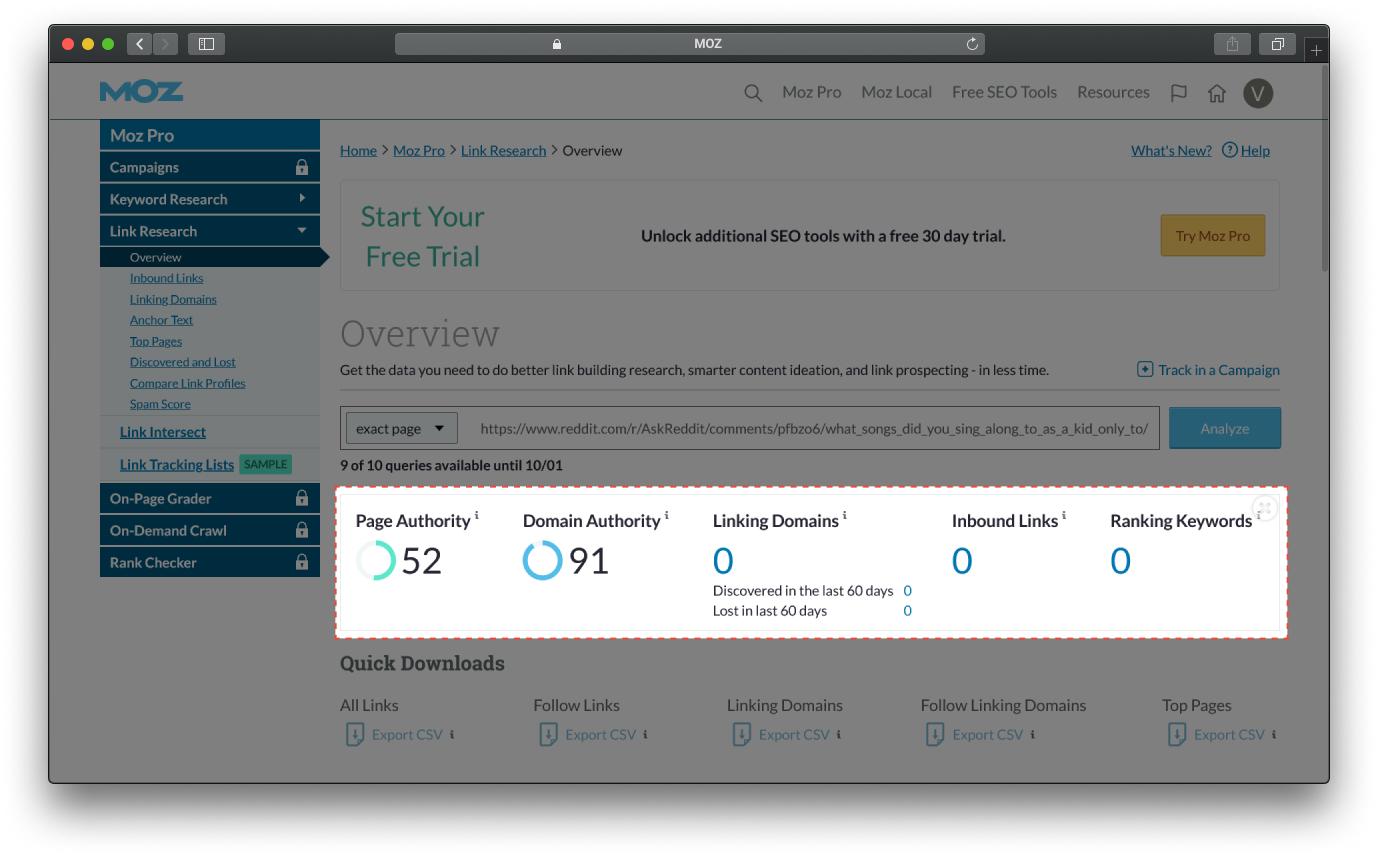The height and width of the screenshot is (856, 1378).
Task: Expand the Keyword Research section arrow
Action: tap(302, 198)
